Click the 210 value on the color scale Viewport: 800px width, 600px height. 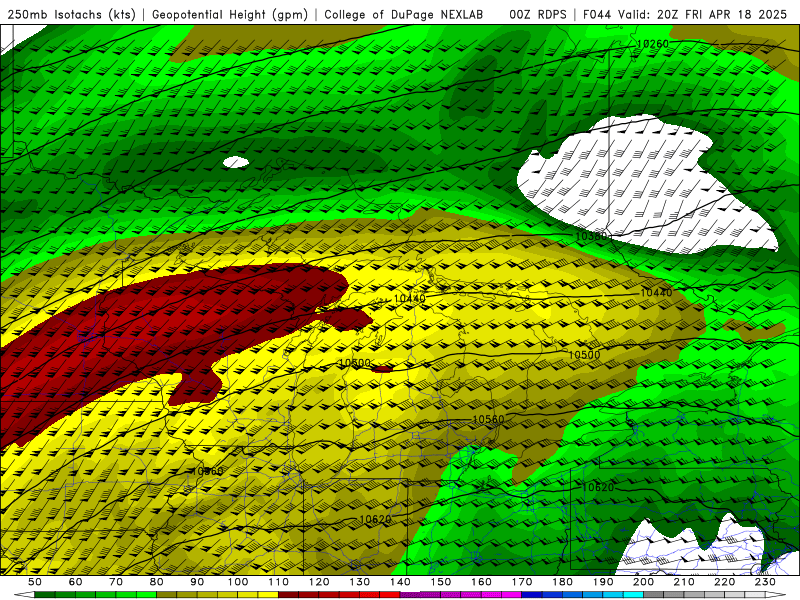point(684,582)
